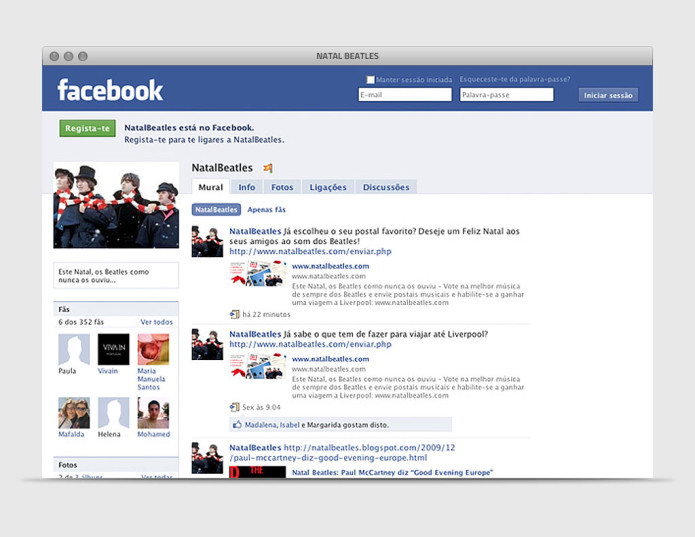Click the link icon beside 'há 22 minutos'
Viewport: 695px width, 537px height.
coord(235,314)
